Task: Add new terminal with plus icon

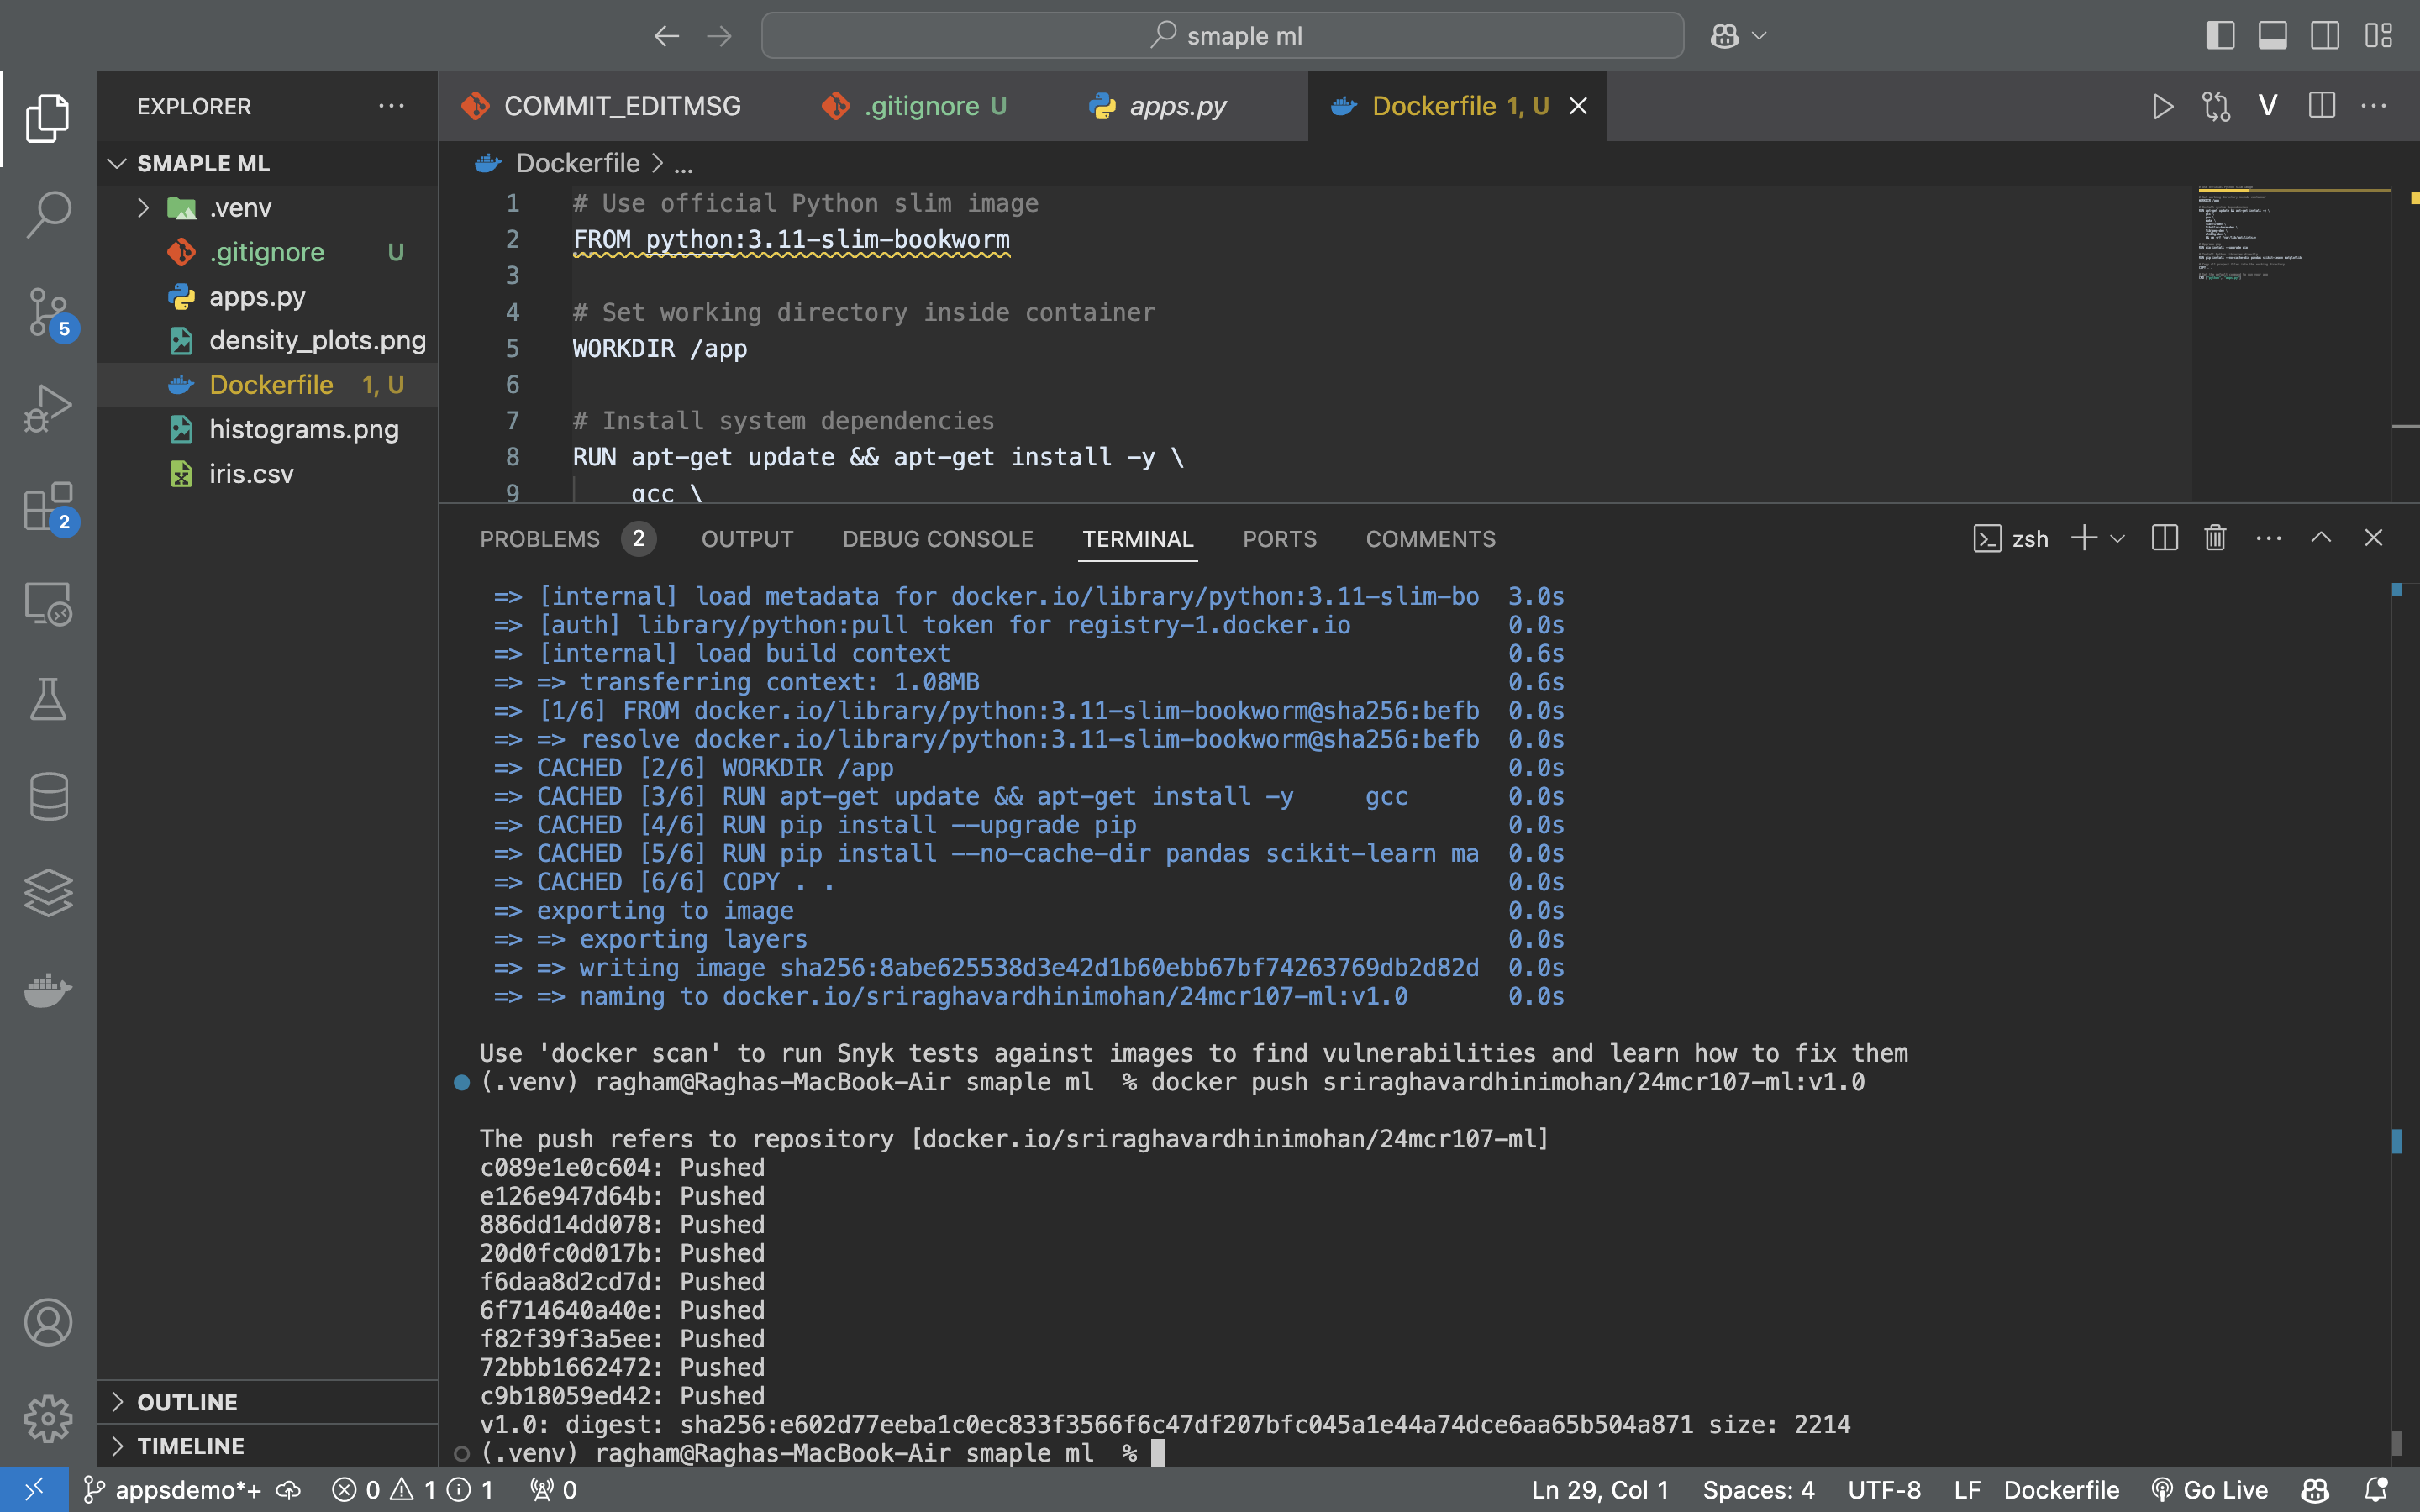Action: pyautogui.click(x=2083, y=538)
